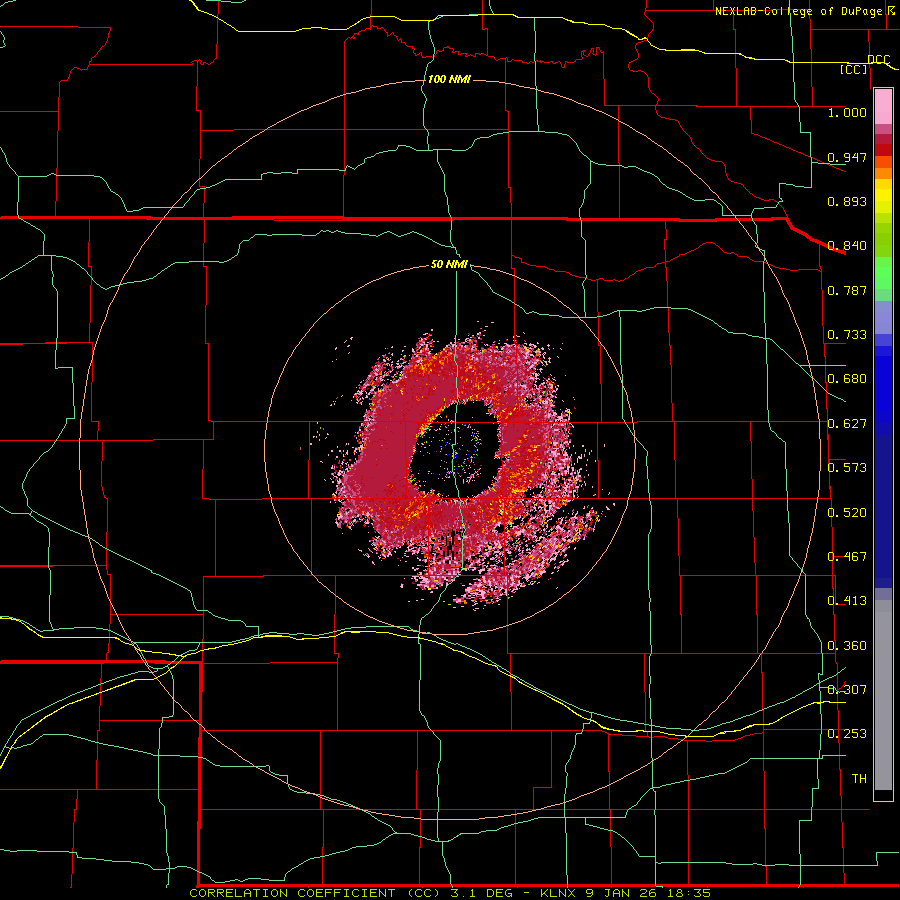Click the 0.253 legend value

847,734
